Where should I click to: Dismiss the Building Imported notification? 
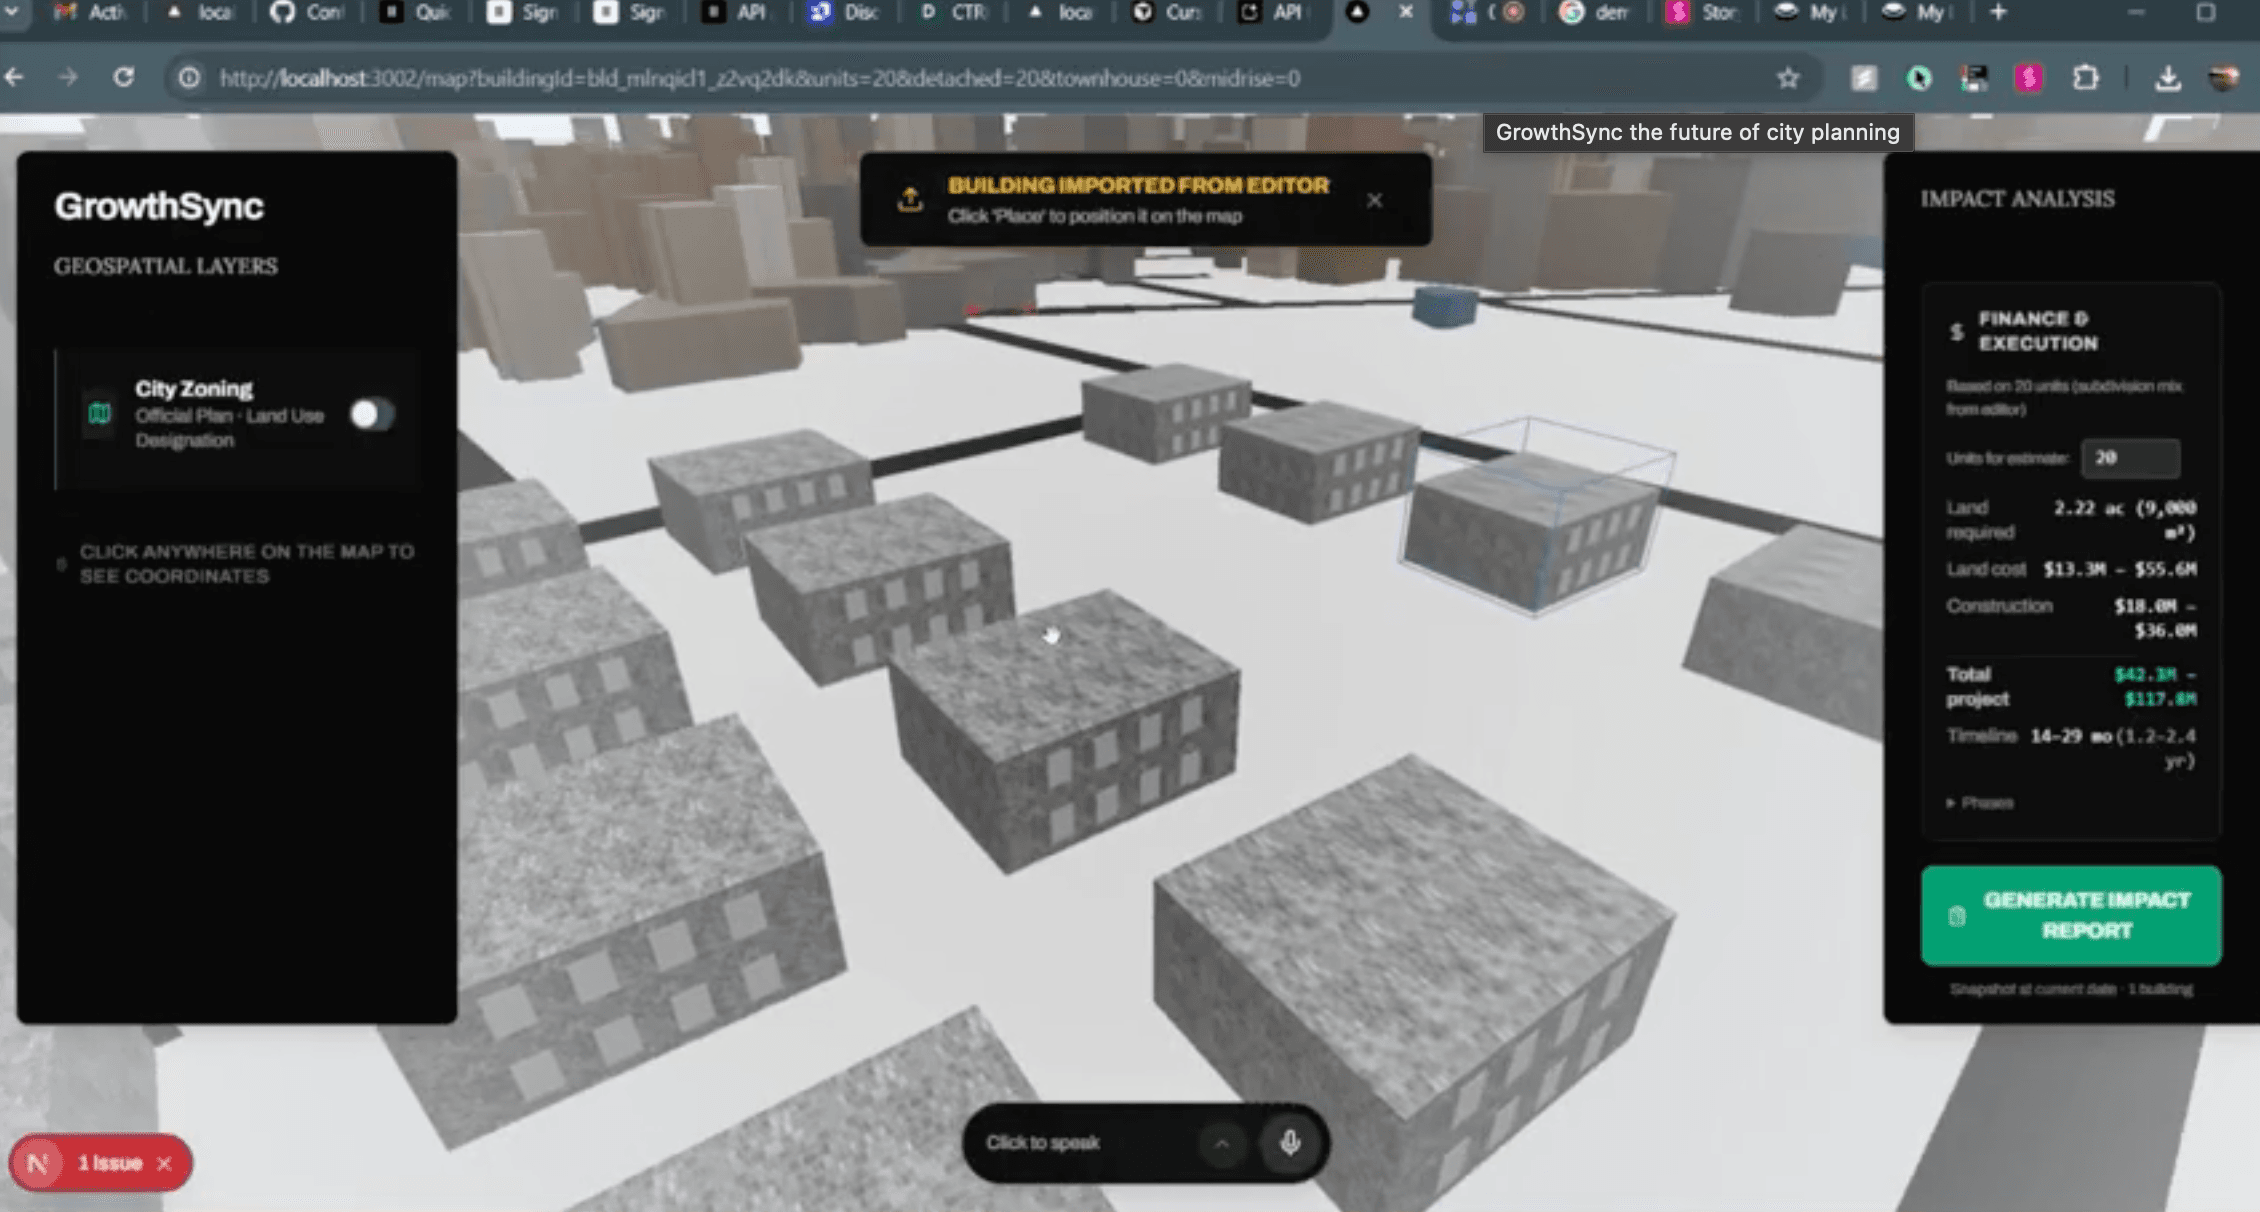[1375, 200]
